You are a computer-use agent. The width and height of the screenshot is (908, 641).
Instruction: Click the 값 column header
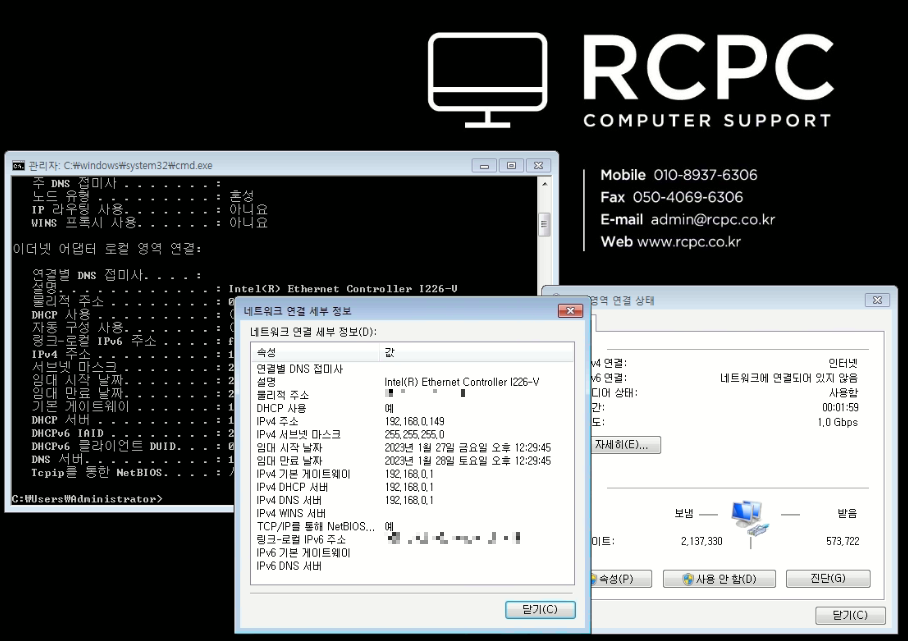tap(477, 352)
